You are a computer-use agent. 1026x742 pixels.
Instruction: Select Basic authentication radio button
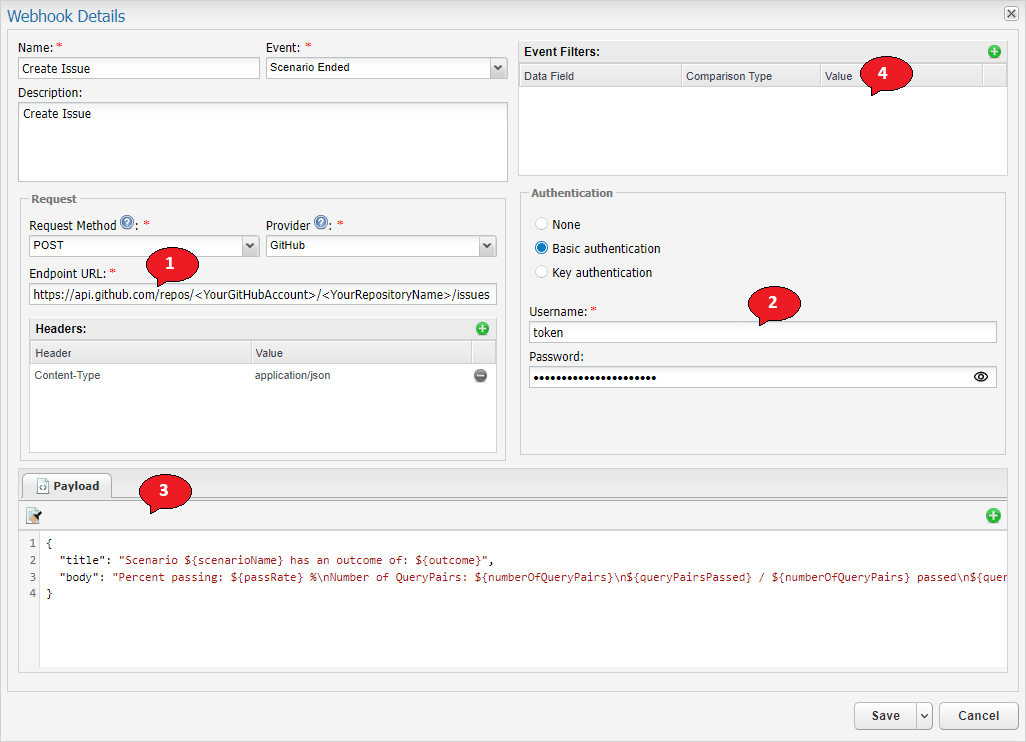(542, 249)
